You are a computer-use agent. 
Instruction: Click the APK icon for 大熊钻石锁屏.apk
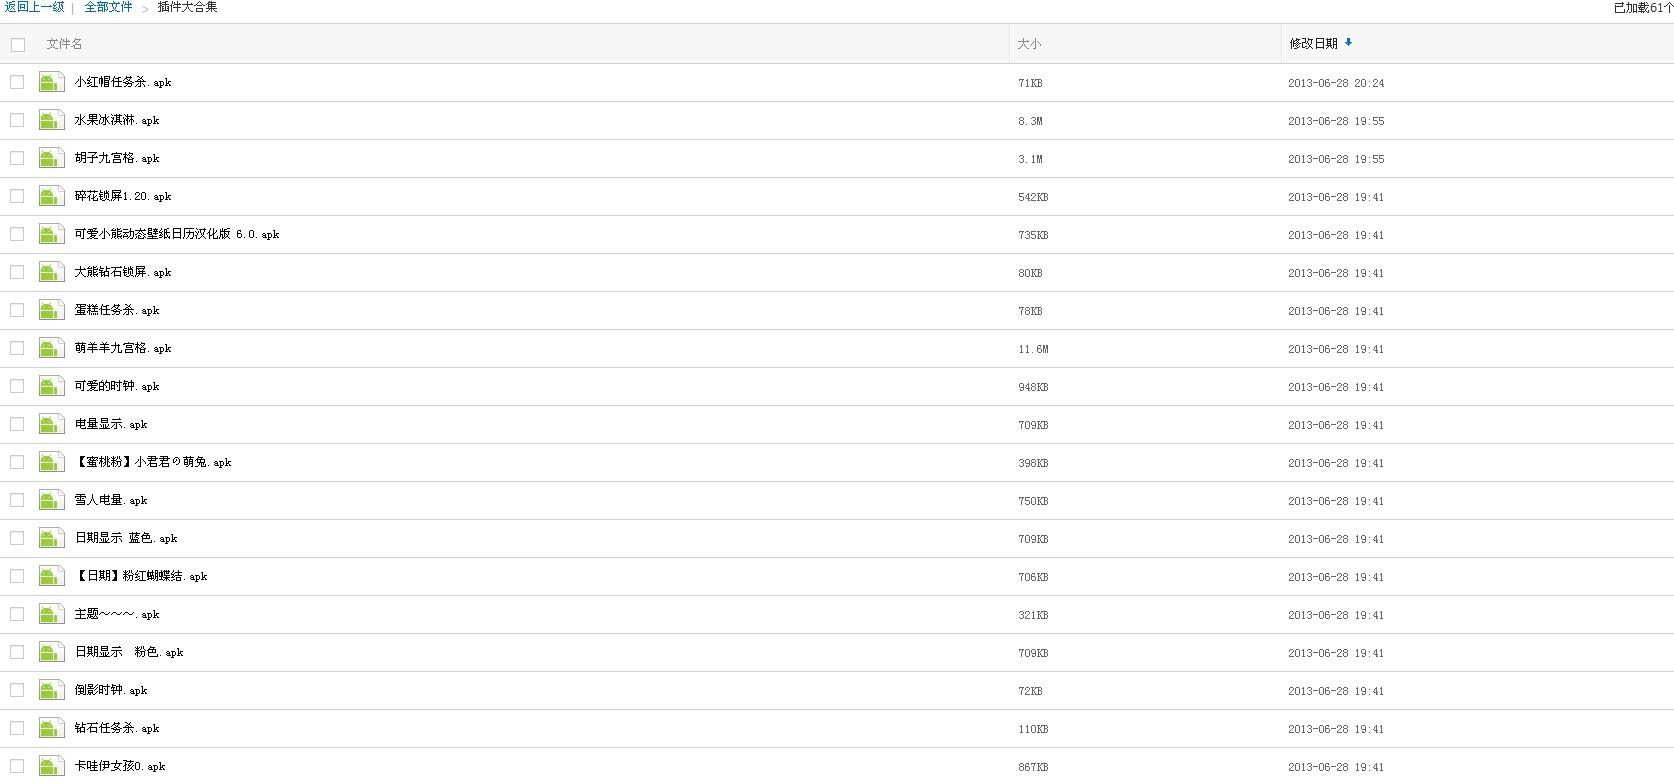(52, 272)
